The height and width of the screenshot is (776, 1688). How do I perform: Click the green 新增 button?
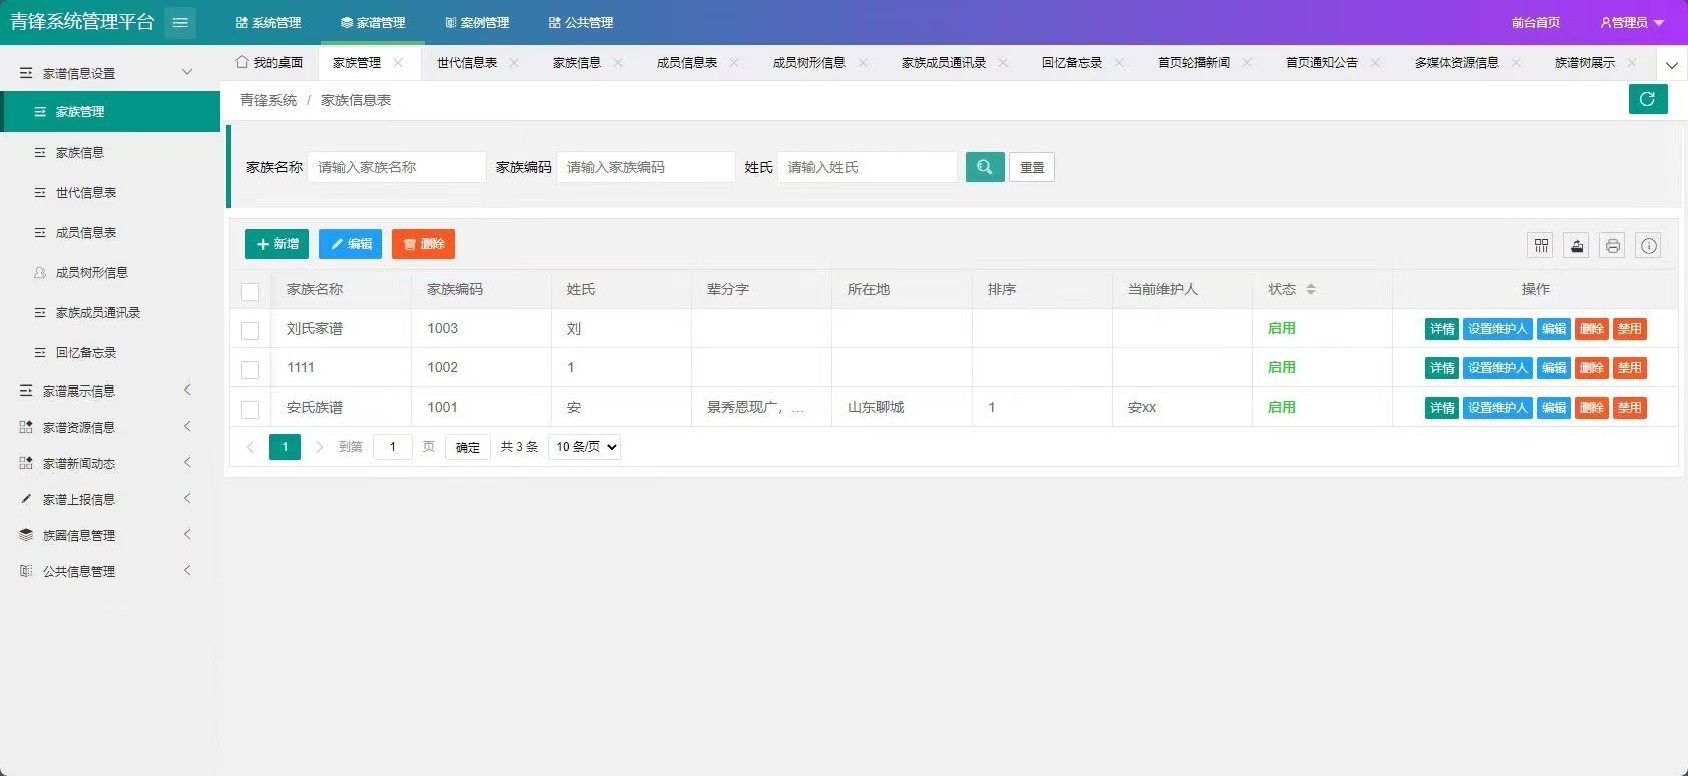tap(277, 244)
